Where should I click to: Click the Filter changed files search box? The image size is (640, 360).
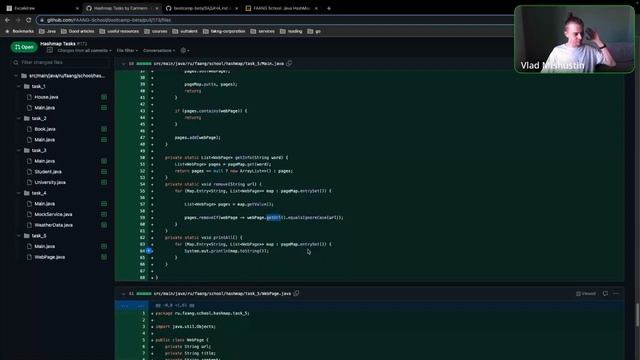(60, 62)
